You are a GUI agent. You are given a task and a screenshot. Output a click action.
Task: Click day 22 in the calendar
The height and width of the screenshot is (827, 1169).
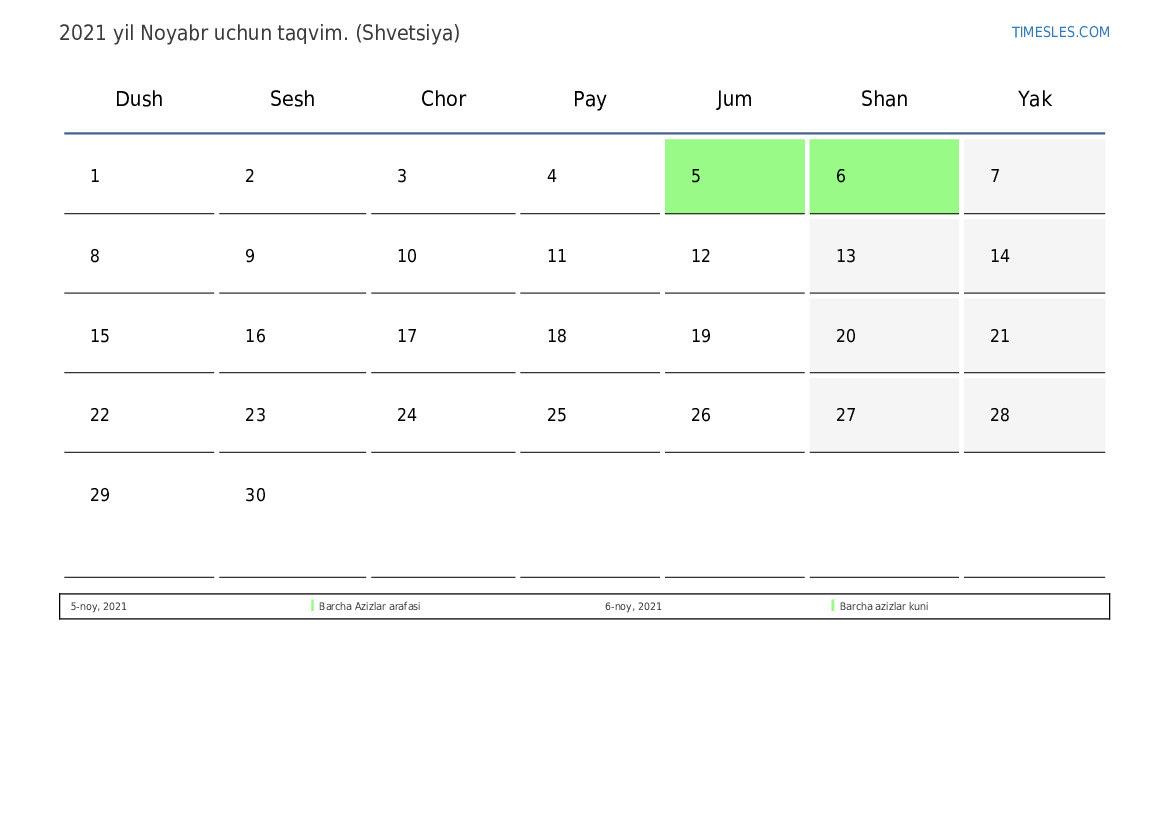(139, 415)
